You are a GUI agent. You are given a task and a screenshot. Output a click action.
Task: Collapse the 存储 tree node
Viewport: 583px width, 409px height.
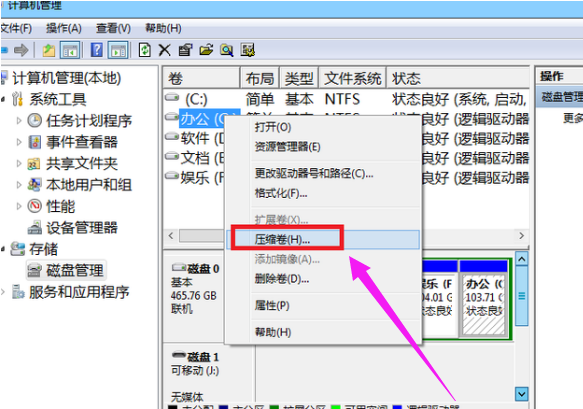pyautogui.click(x=3, y=249)
